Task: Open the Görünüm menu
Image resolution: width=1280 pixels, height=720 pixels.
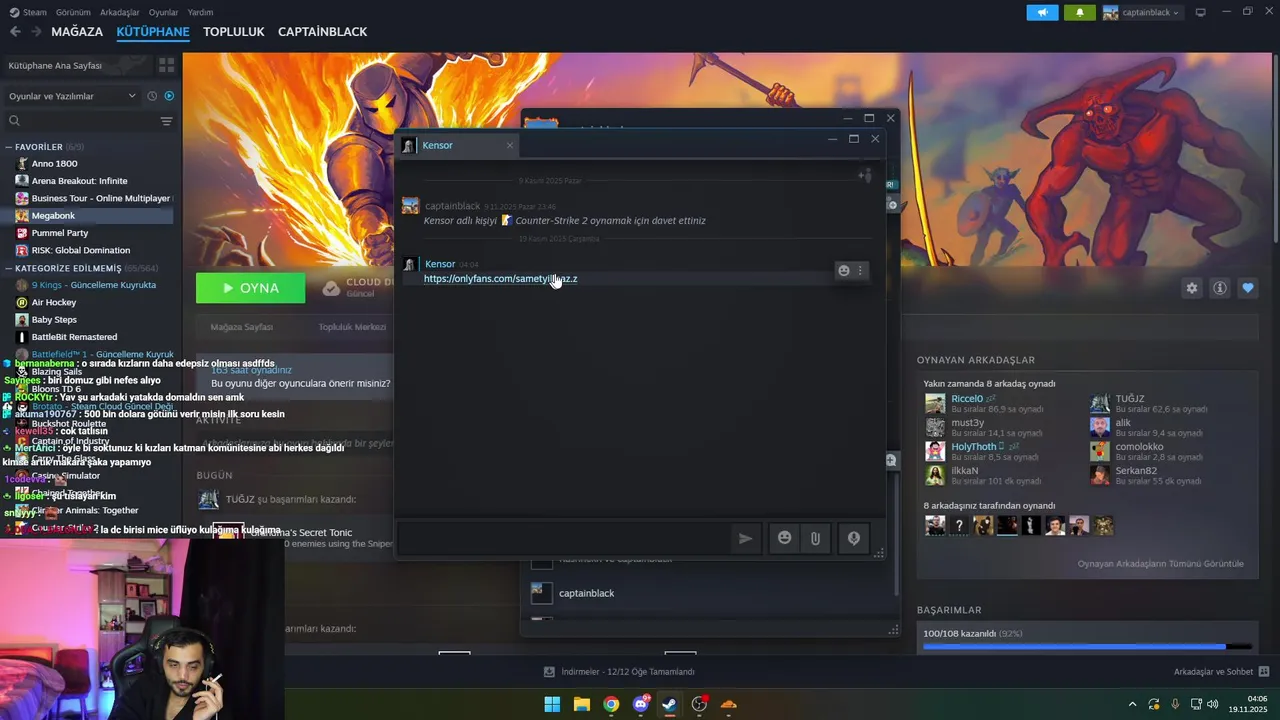Action: pos(73,12)
